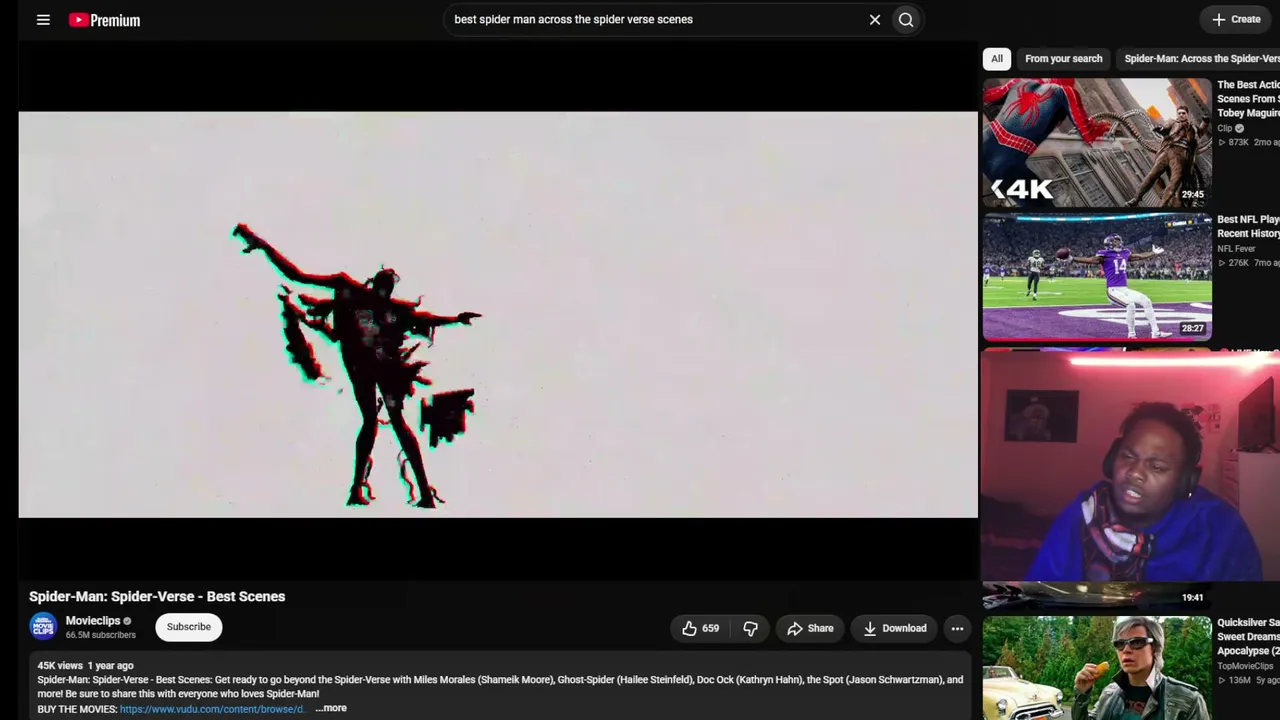Open the Spider-Man 4K action scenes thumbnail

point(1097,142)
